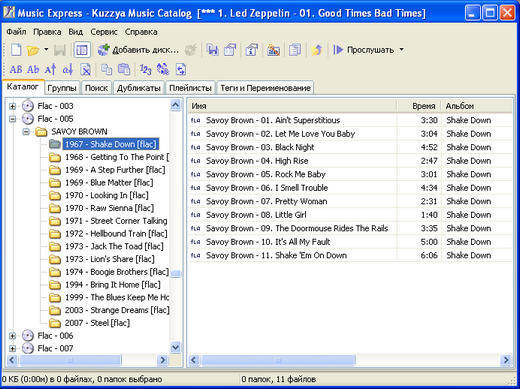Click the track list horizontal scrollbar thumb
Viewport: 520px width, 389px height.
coord(278,360)
